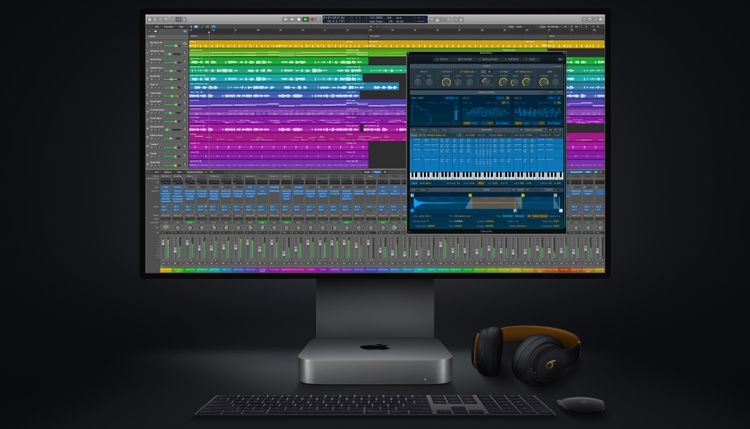The width and height of the screenshot is (750, 429).
Task: Click the blue sample waveform in Sampler zone editor
Action: coord(440,203)
